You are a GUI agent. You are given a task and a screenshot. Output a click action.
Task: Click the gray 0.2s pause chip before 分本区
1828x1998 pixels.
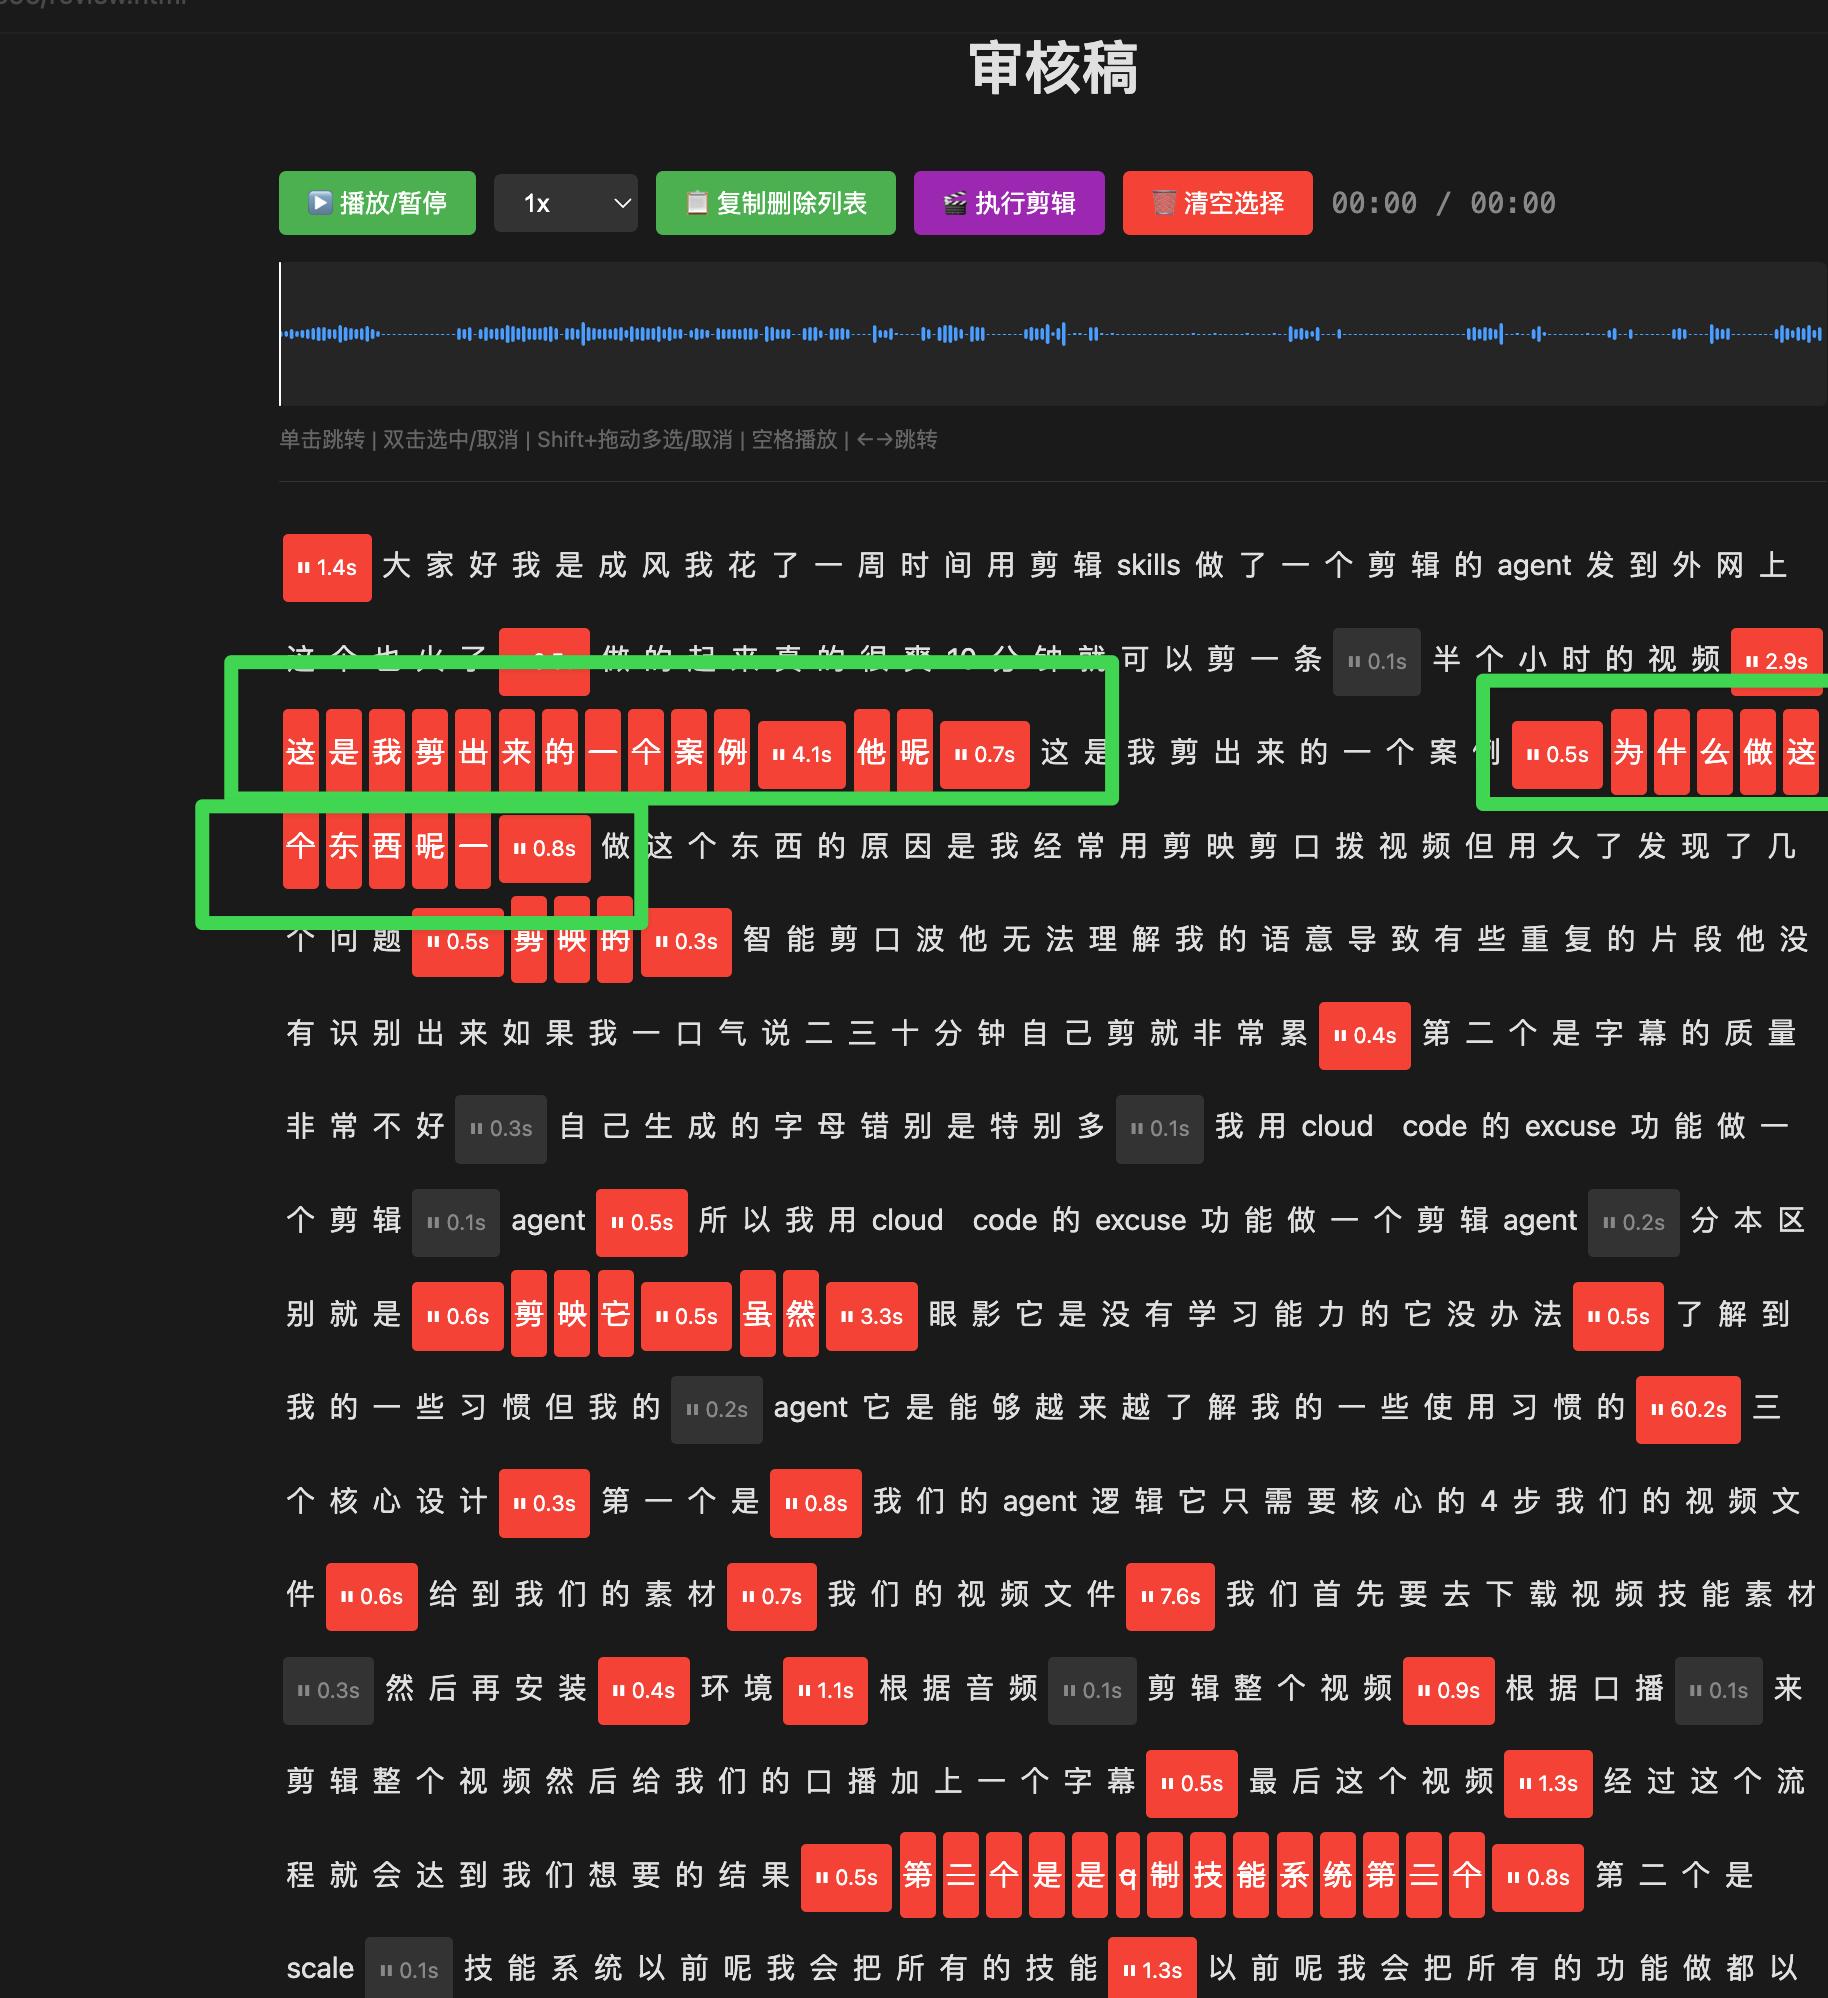pyautogui.click(x=1633, y=1223)
